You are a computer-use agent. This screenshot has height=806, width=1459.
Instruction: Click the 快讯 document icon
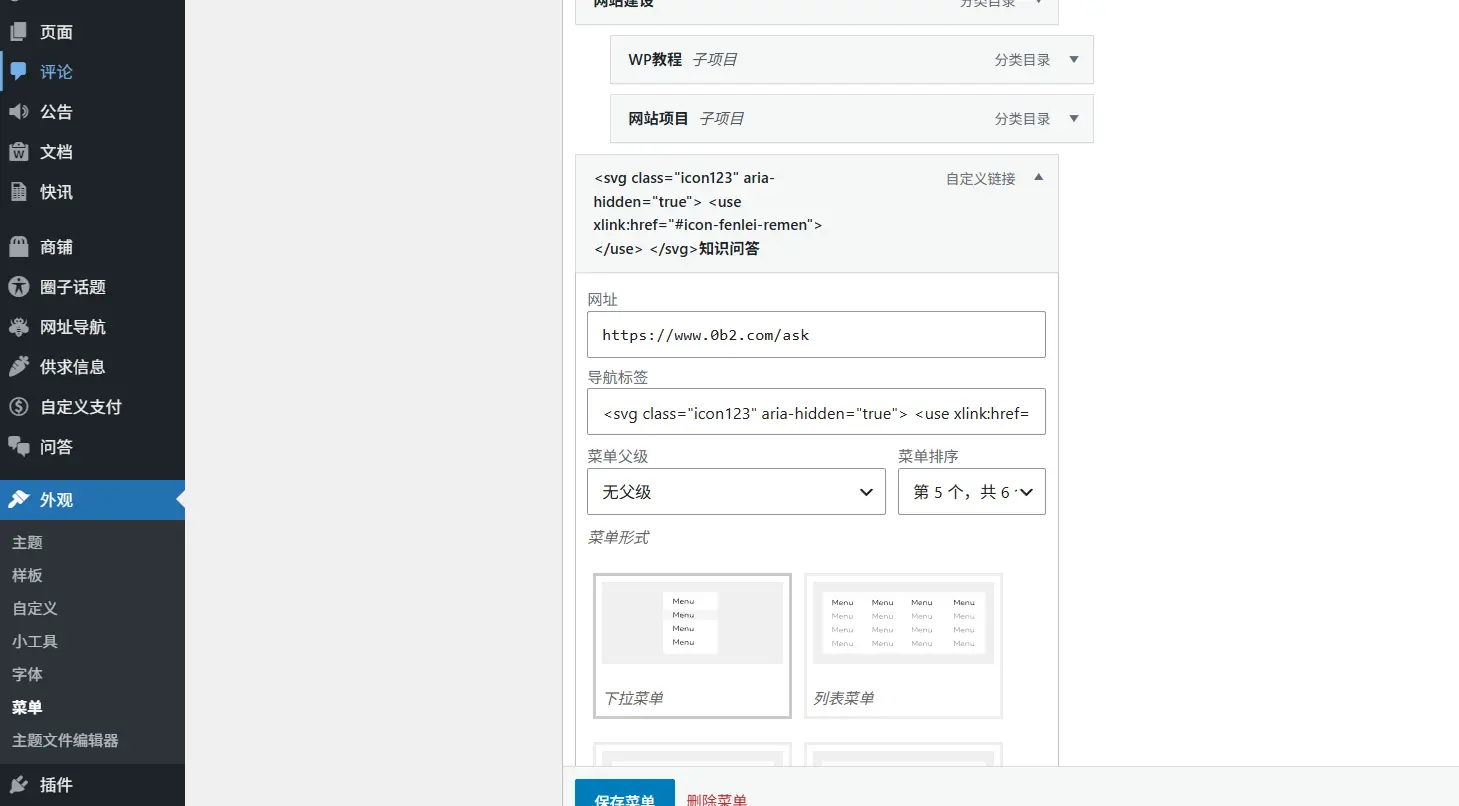(x=18, y=192)
